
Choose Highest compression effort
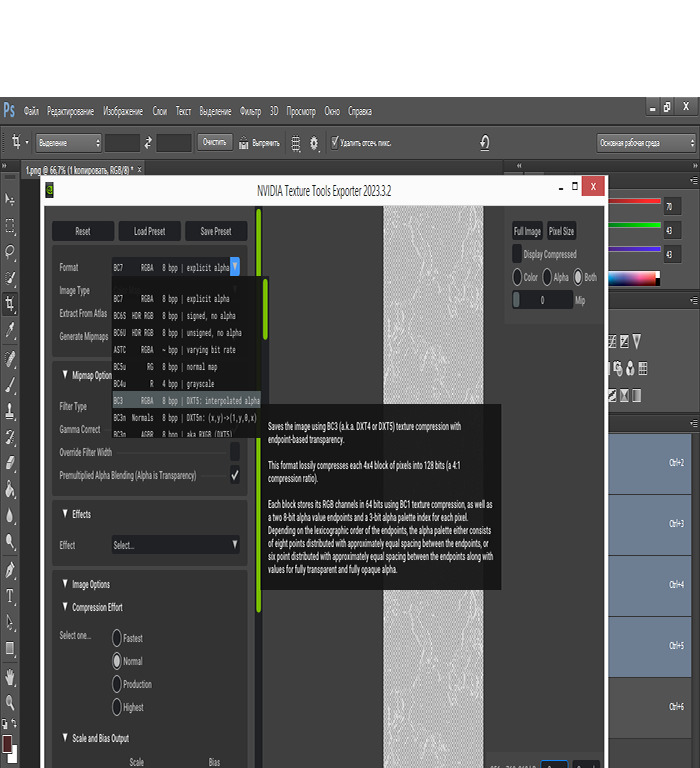click(x=117, y=707)
